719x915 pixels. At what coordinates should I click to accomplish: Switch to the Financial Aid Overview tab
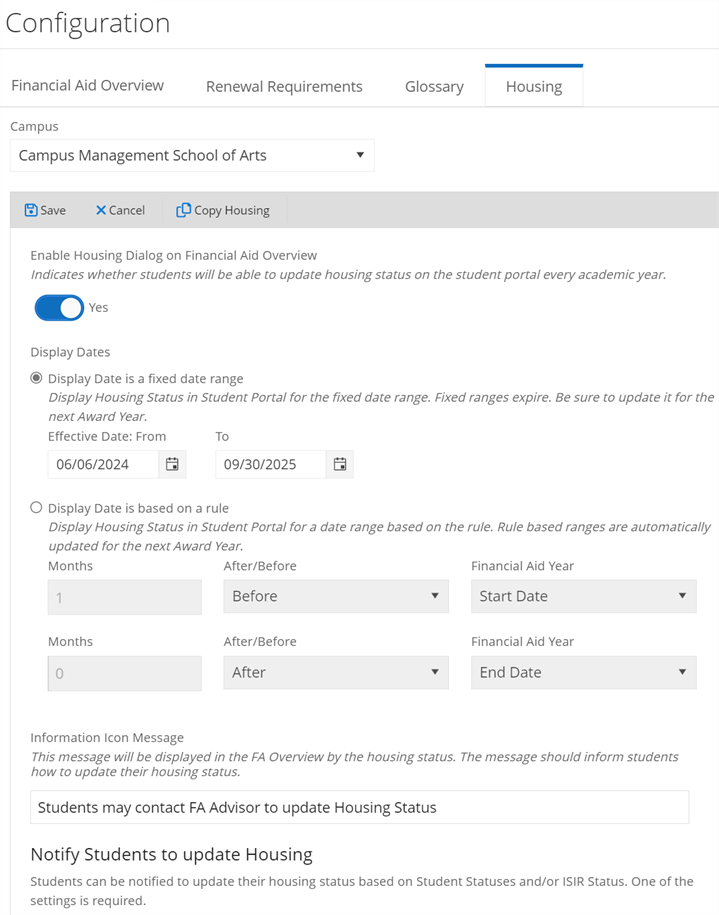(87, 86)
